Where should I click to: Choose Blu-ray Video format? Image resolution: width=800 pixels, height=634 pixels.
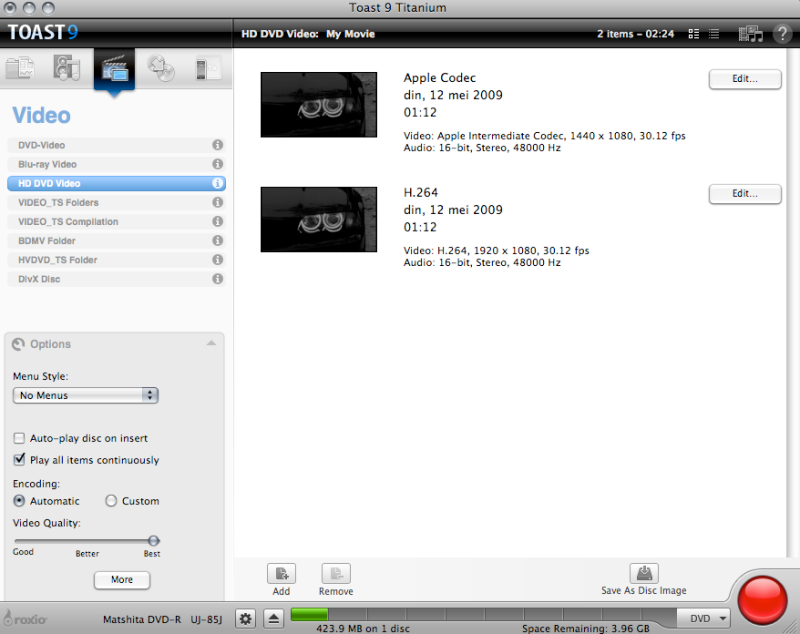[116, 164]
